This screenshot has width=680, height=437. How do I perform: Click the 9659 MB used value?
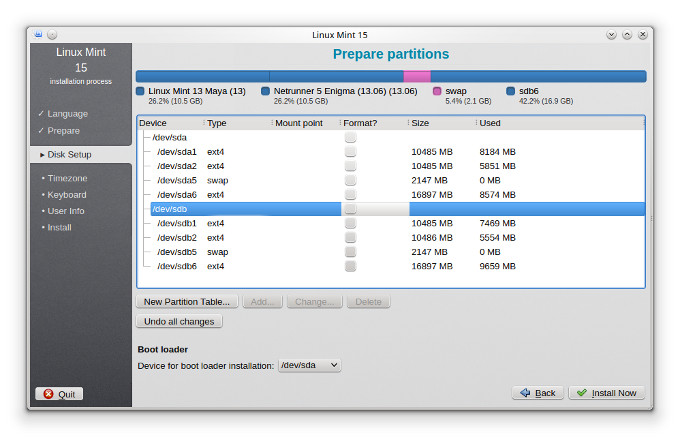tap(497, 266)
